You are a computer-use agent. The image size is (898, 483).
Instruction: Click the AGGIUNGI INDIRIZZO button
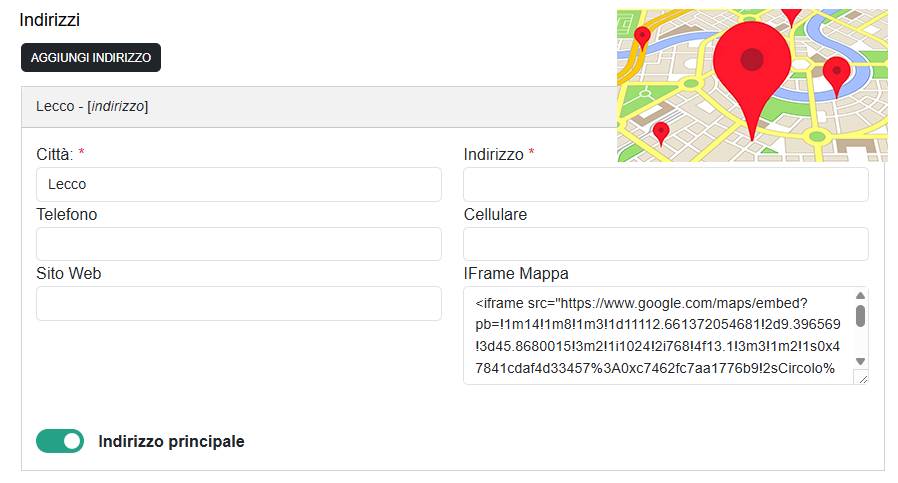tap(91, 58)
